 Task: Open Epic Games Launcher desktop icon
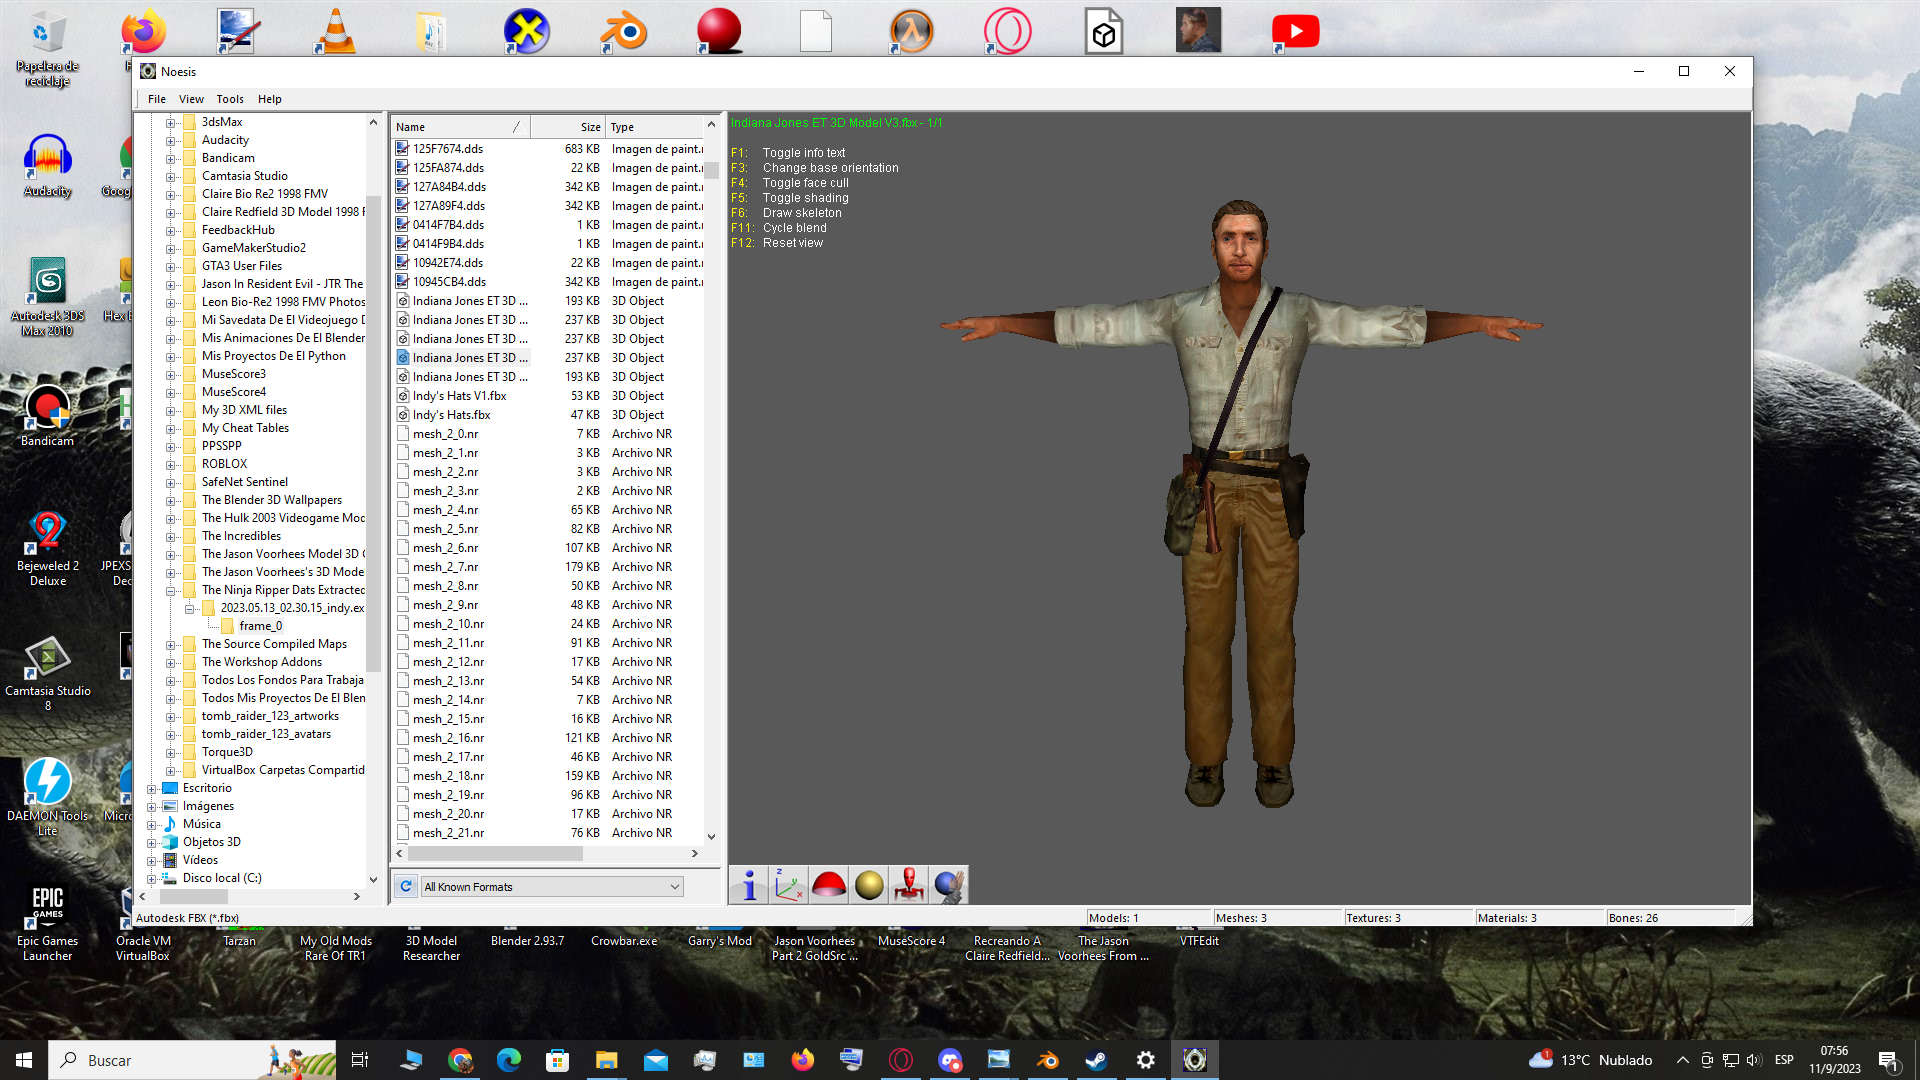pyautogui.click(x=47, y=923)
